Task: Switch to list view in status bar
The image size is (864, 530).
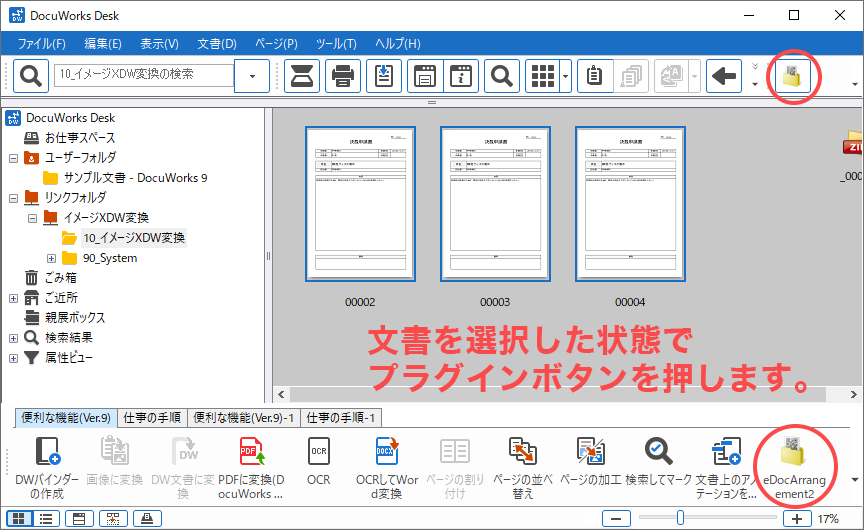Action: 46,518
